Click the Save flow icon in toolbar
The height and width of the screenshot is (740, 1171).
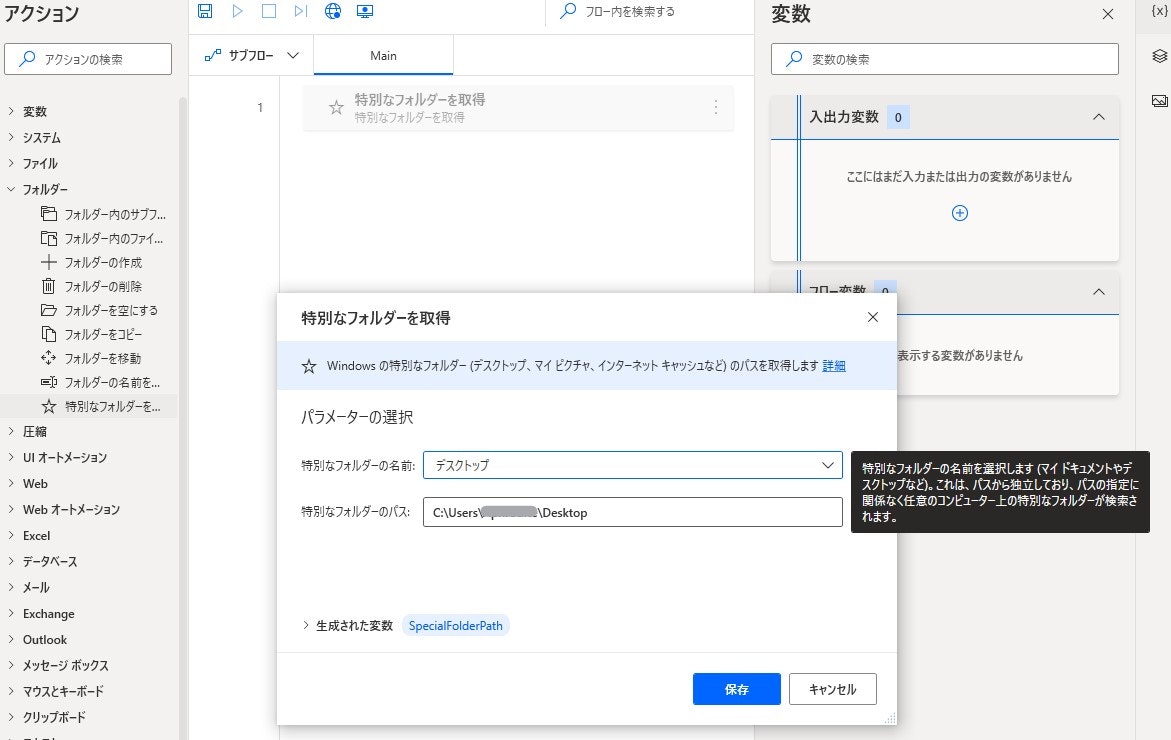pyautogui.click(x=205, y=11)
